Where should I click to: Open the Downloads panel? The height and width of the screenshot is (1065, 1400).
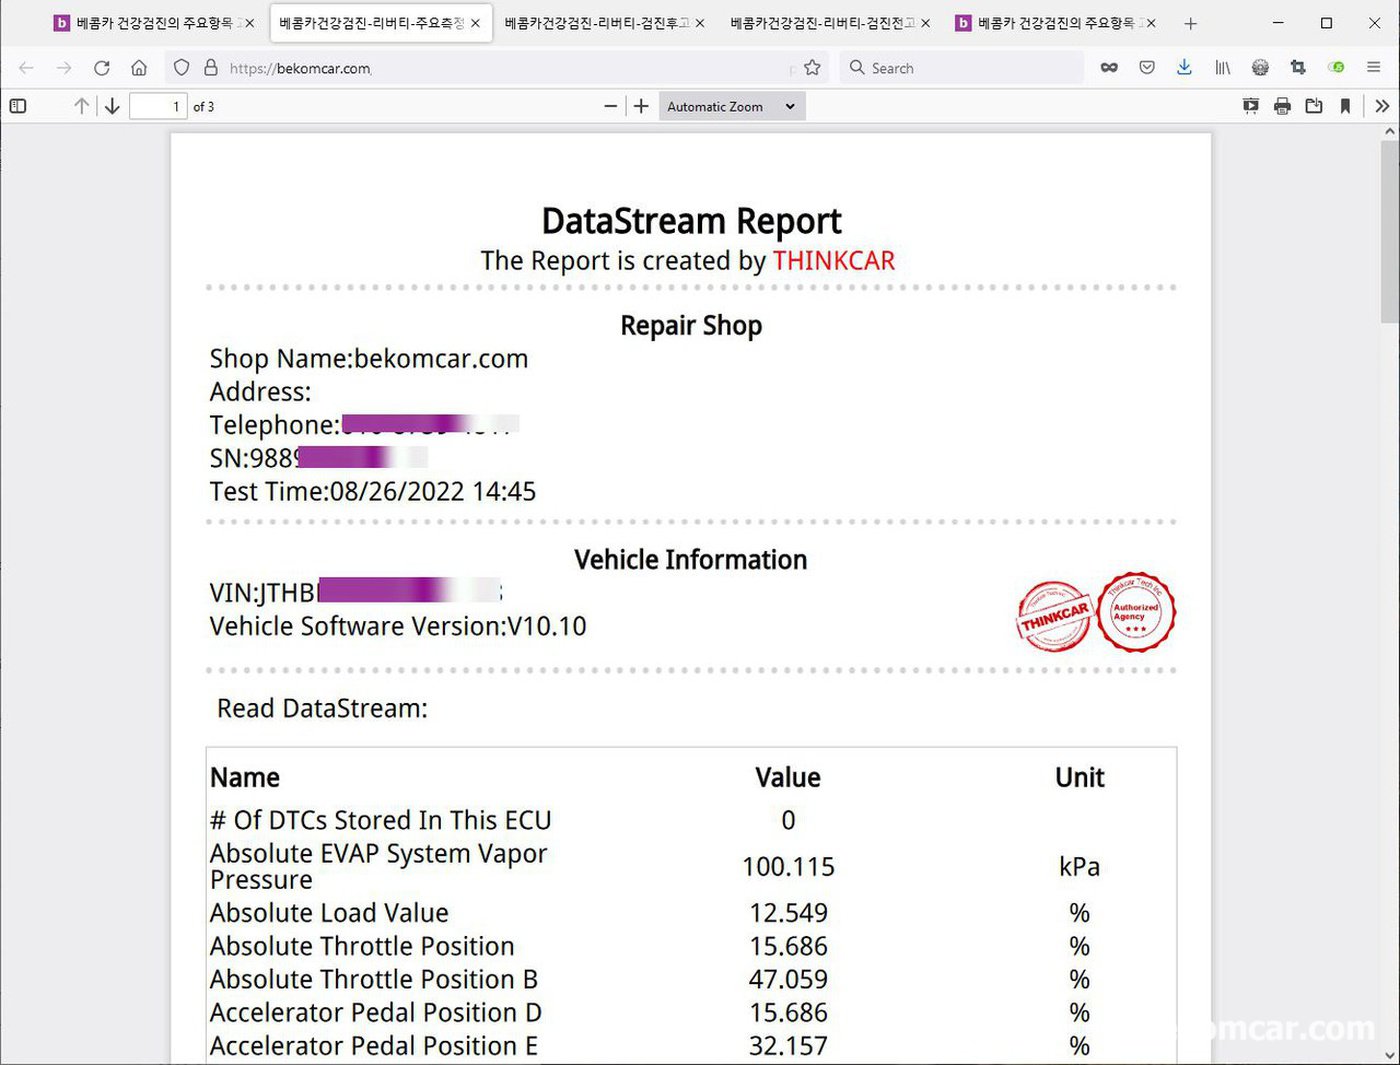coord(1184,67)
